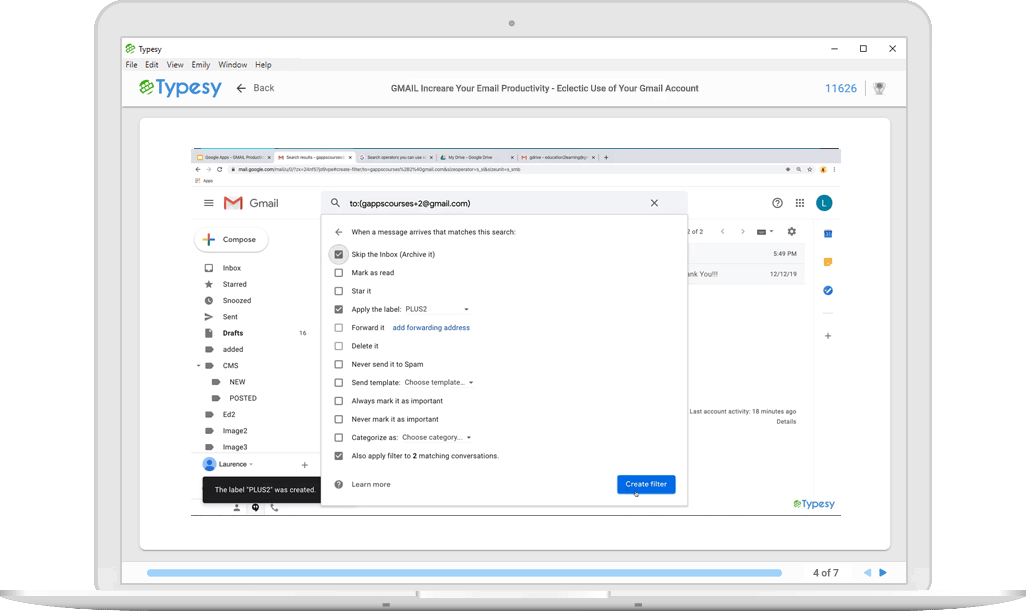Viewport: 1026px width, 611px height.
Task: Click the Create filter button
Action: [646, 485]
